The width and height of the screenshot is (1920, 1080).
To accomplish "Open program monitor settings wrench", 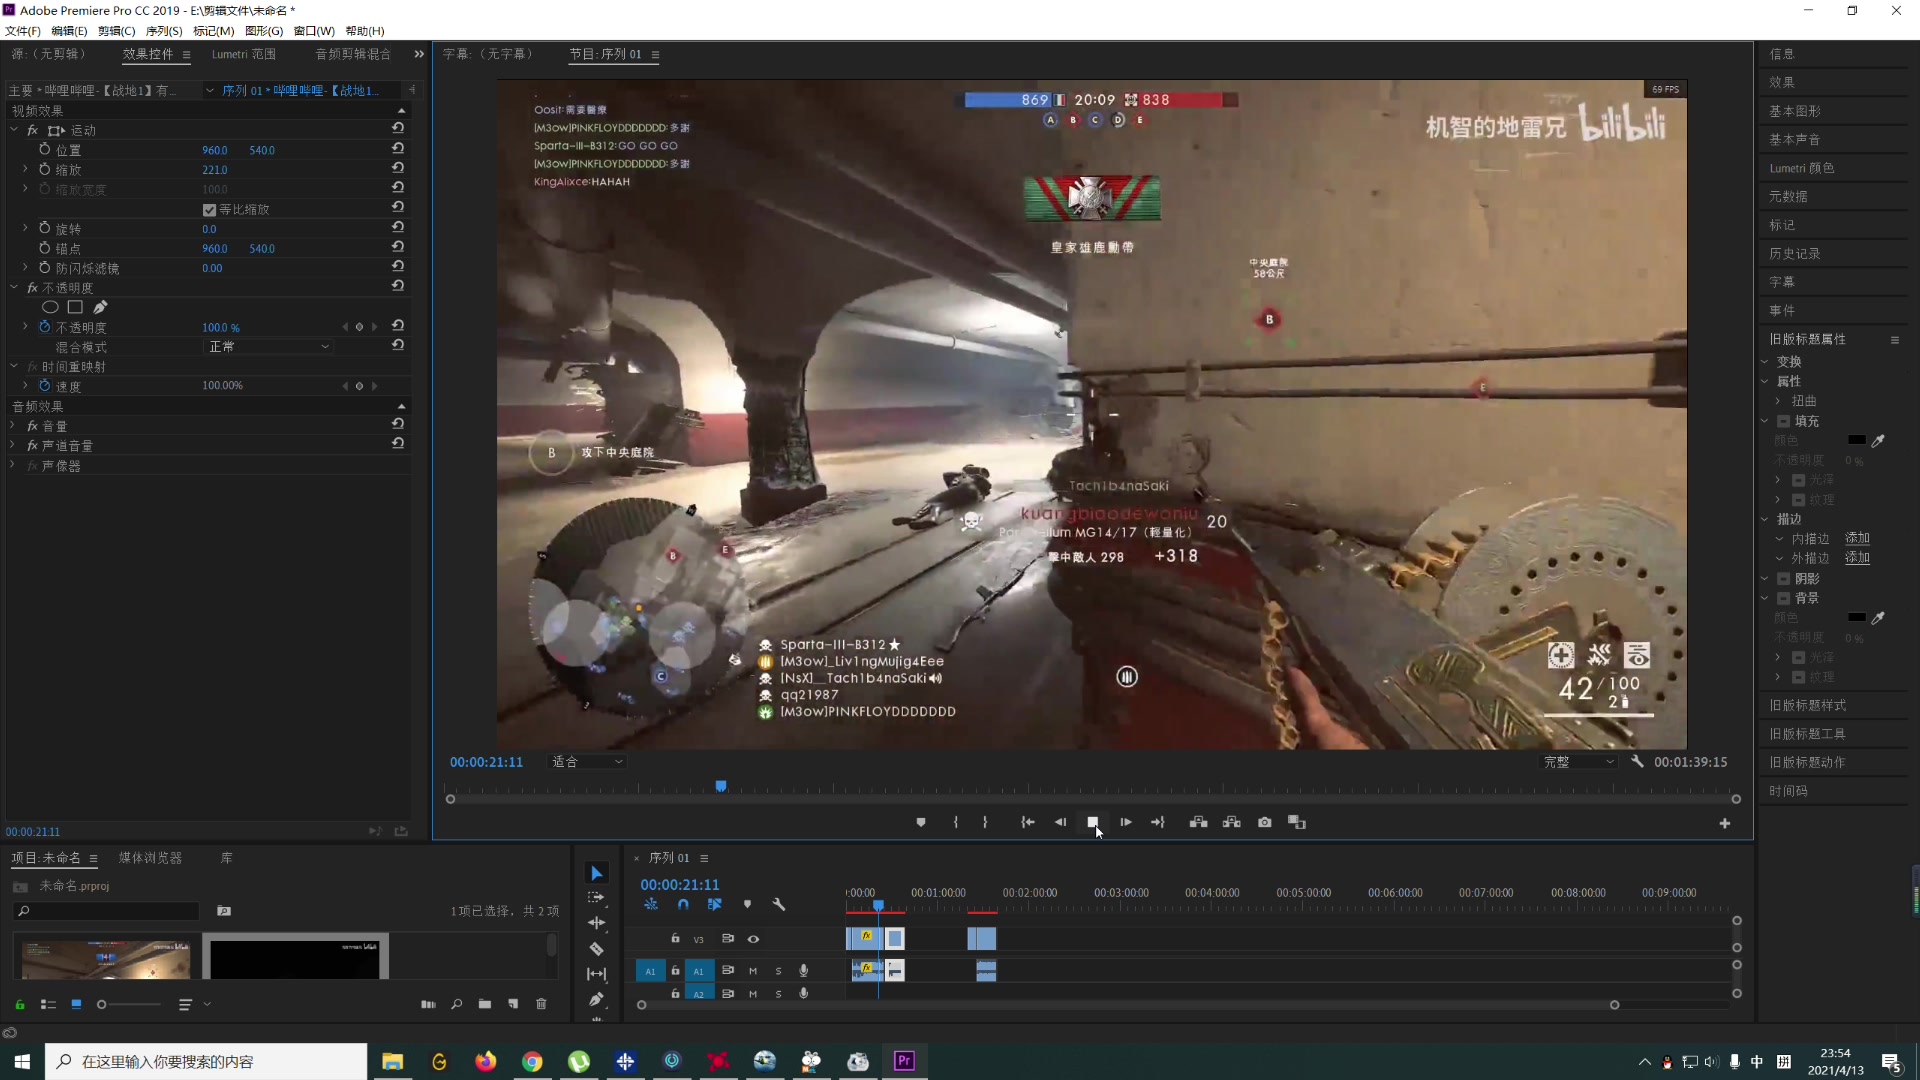I will point(1637,761).
